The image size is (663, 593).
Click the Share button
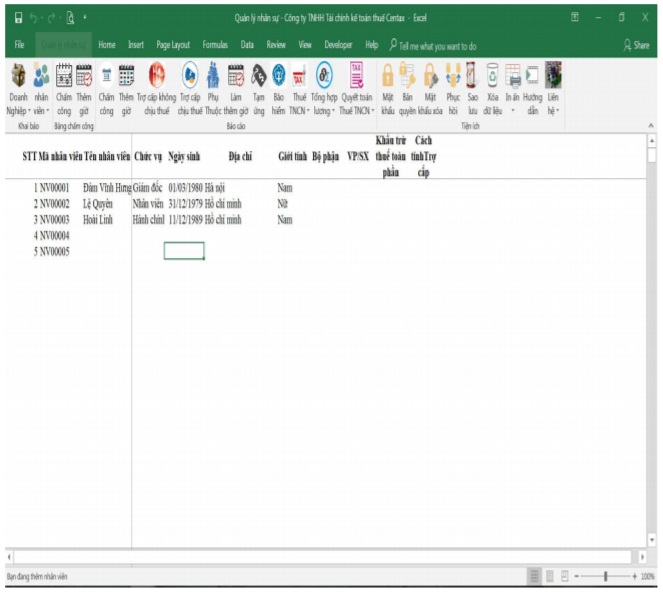point(636,45)
